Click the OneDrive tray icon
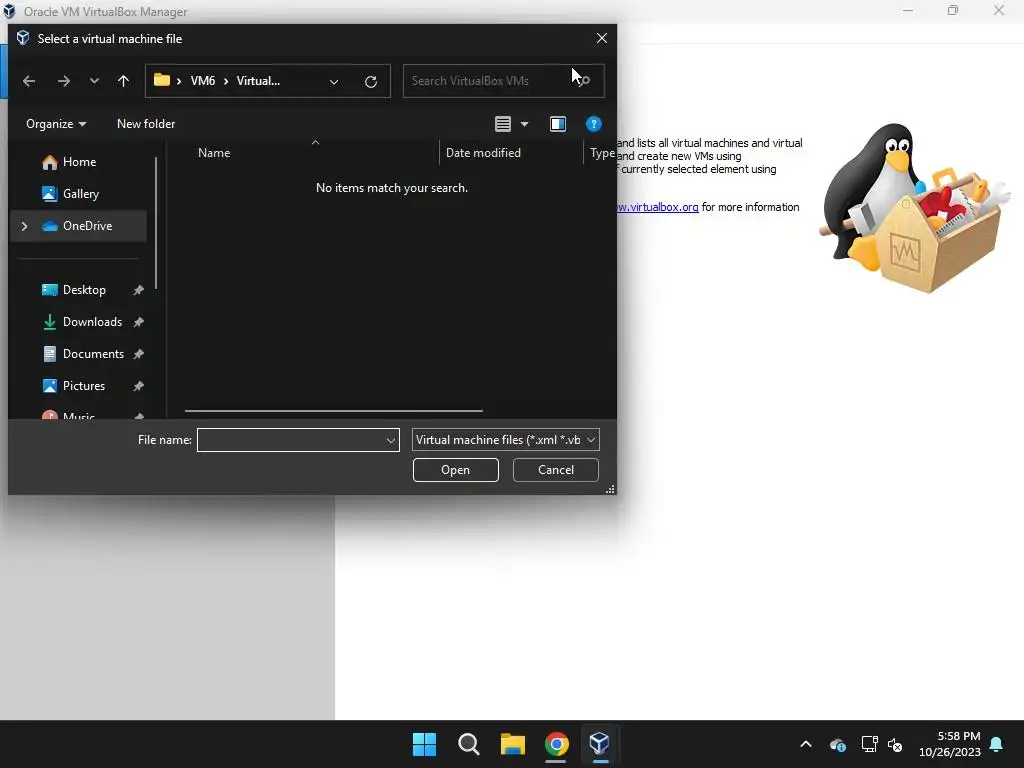 tap(838, 744)
